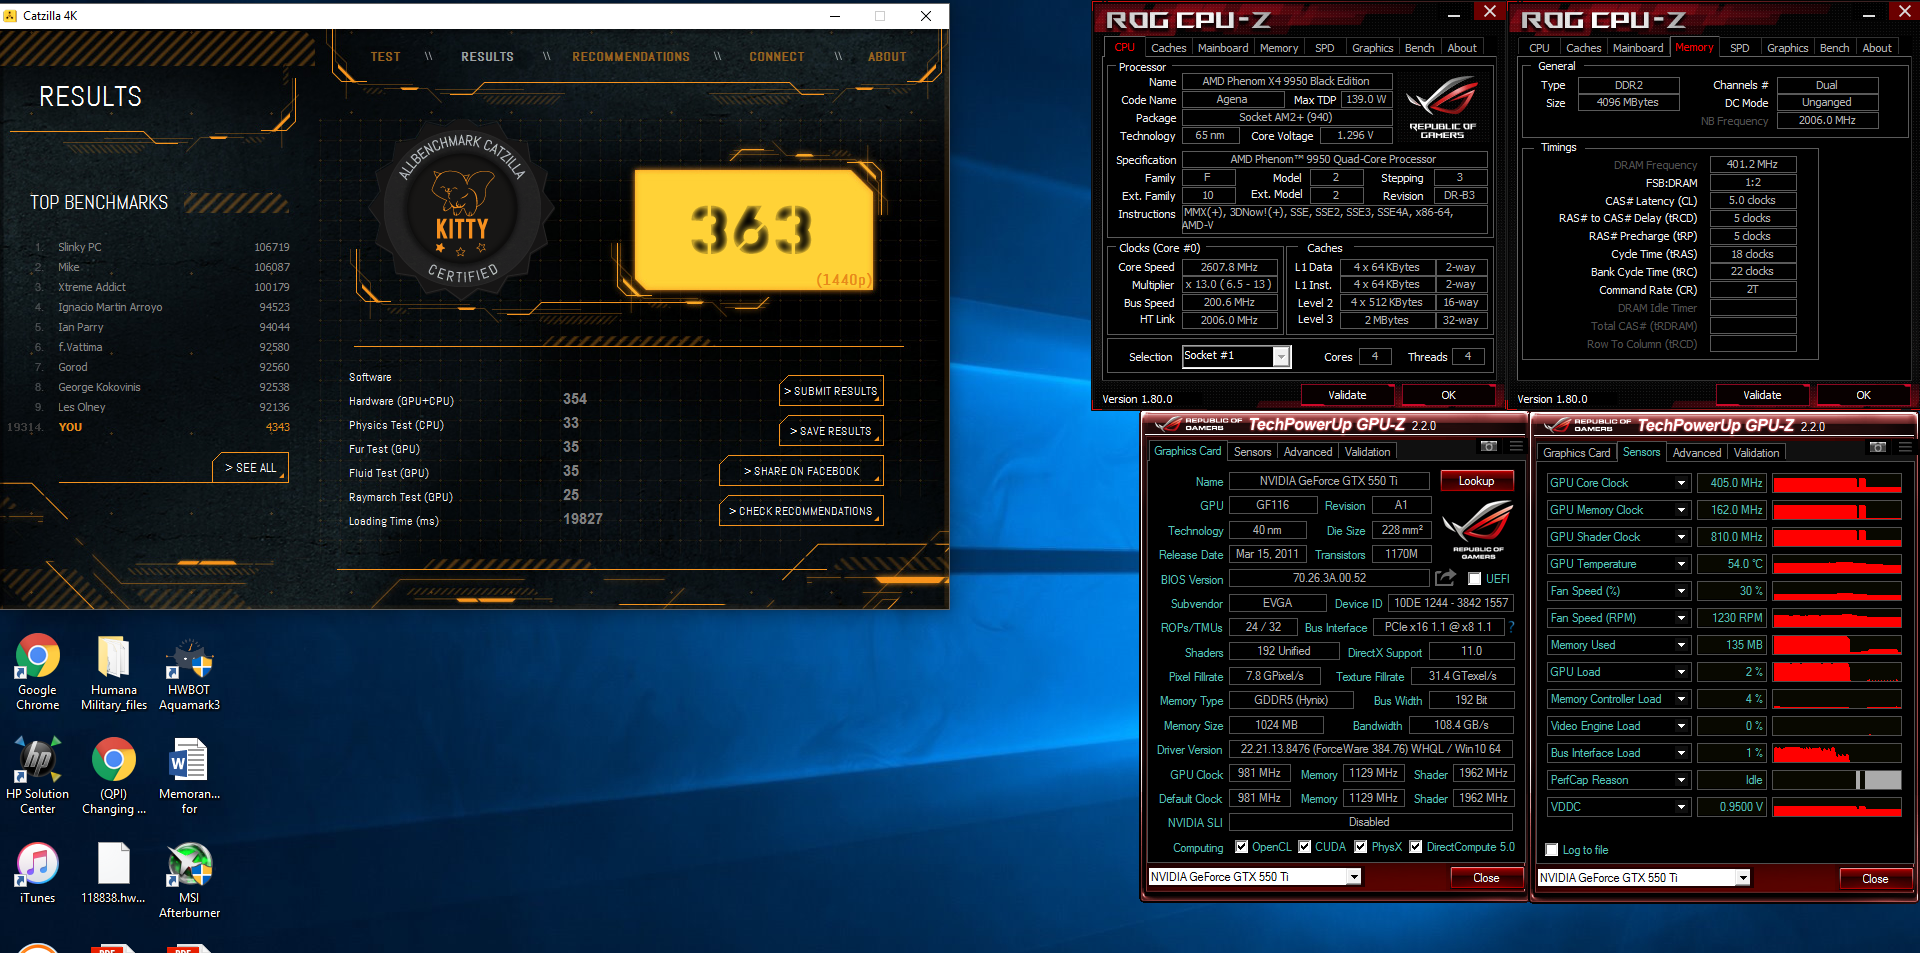Toggle the OpenCL checkbox
Screen dimensions: 1920x953
1241,847
